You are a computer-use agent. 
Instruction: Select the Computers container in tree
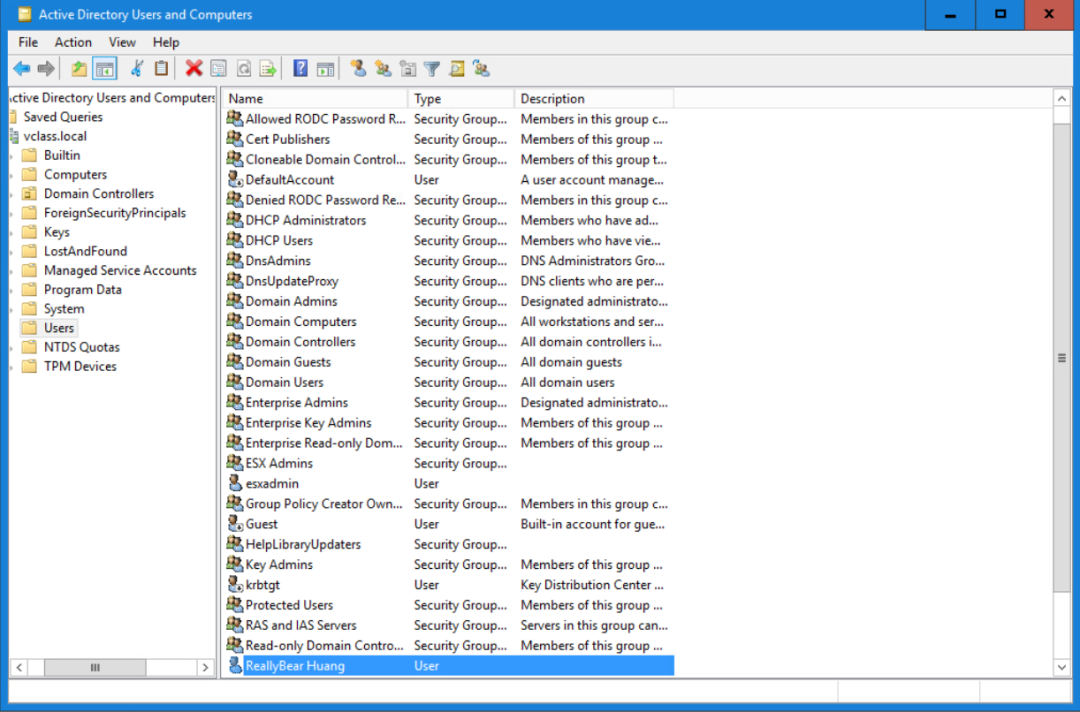(x=76, y=175)
